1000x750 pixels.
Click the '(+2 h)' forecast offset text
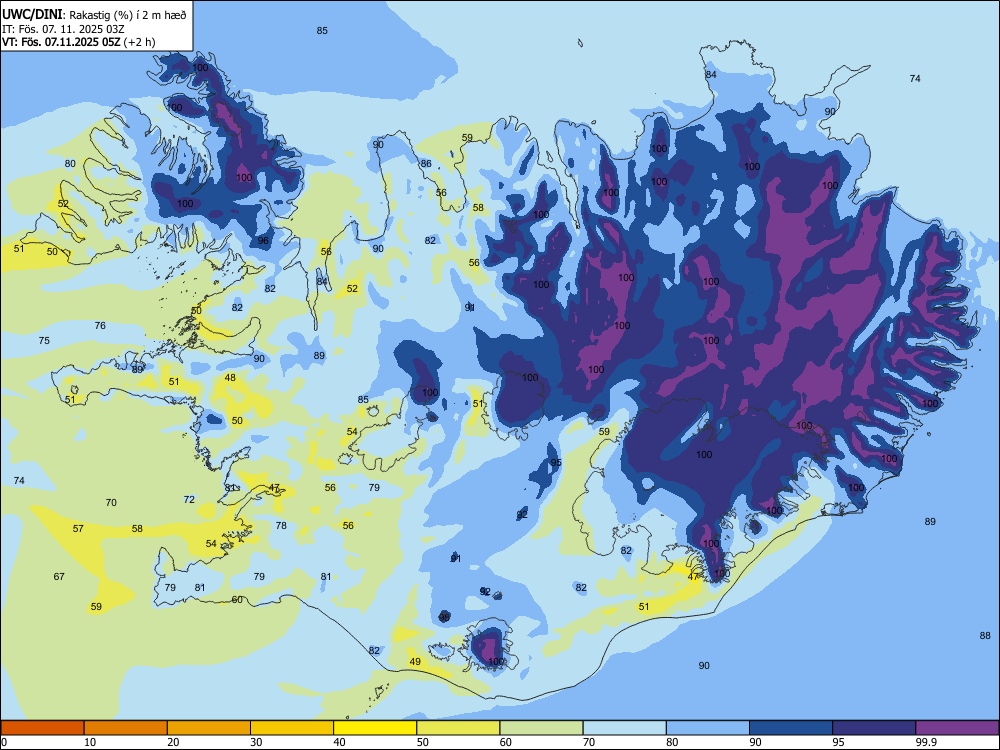coord(139,42)
